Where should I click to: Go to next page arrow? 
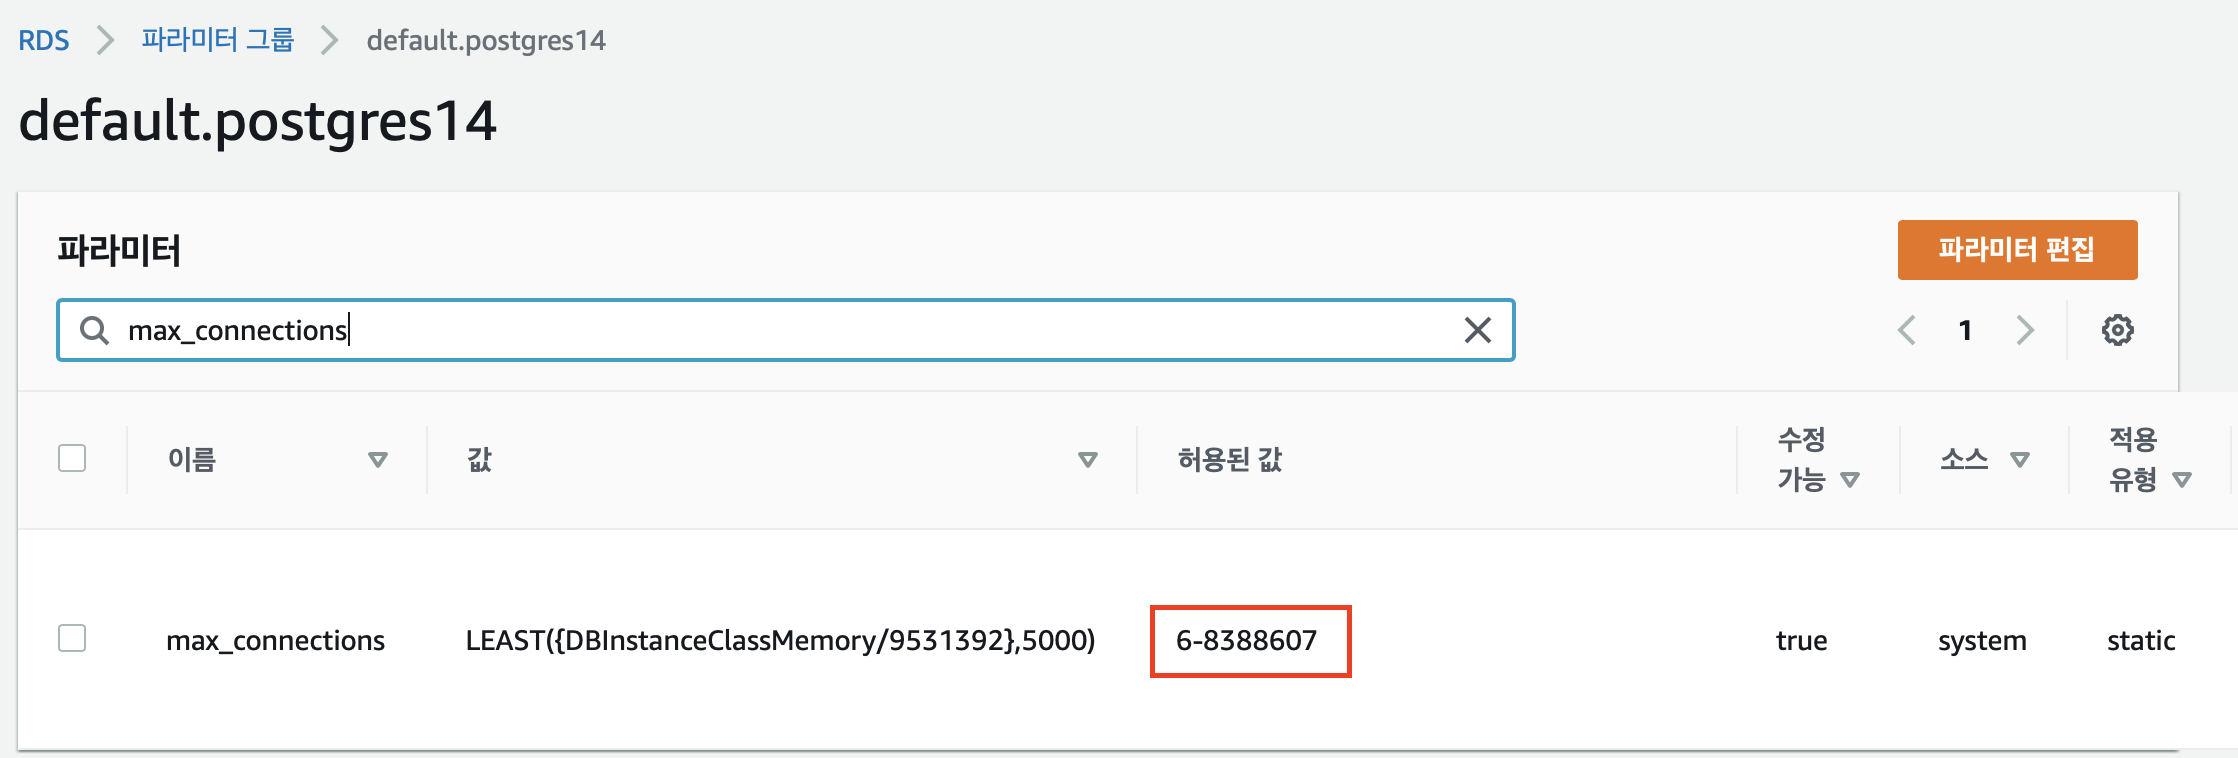(x=2025, y=330)
